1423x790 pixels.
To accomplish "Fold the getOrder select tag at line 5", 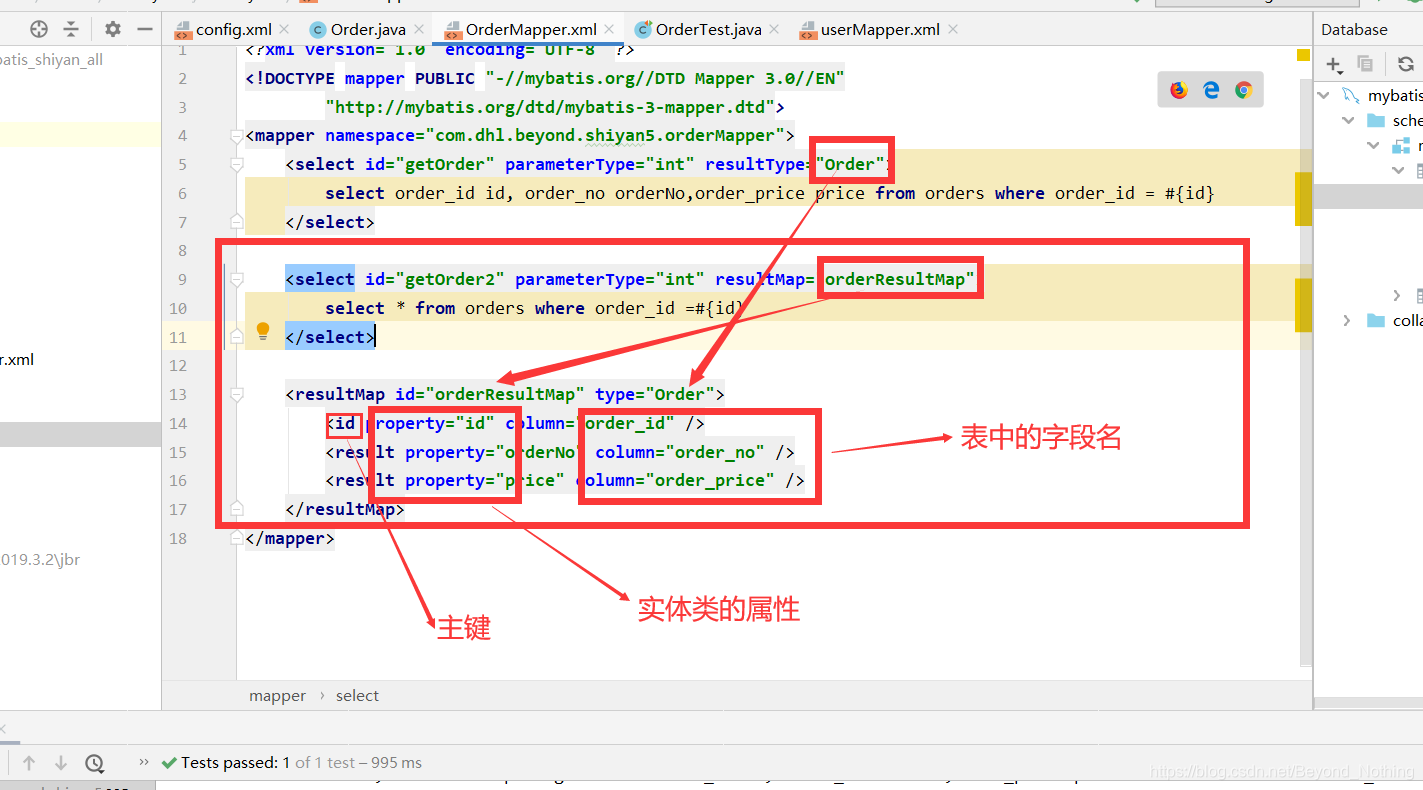I will tap(237, 164).
